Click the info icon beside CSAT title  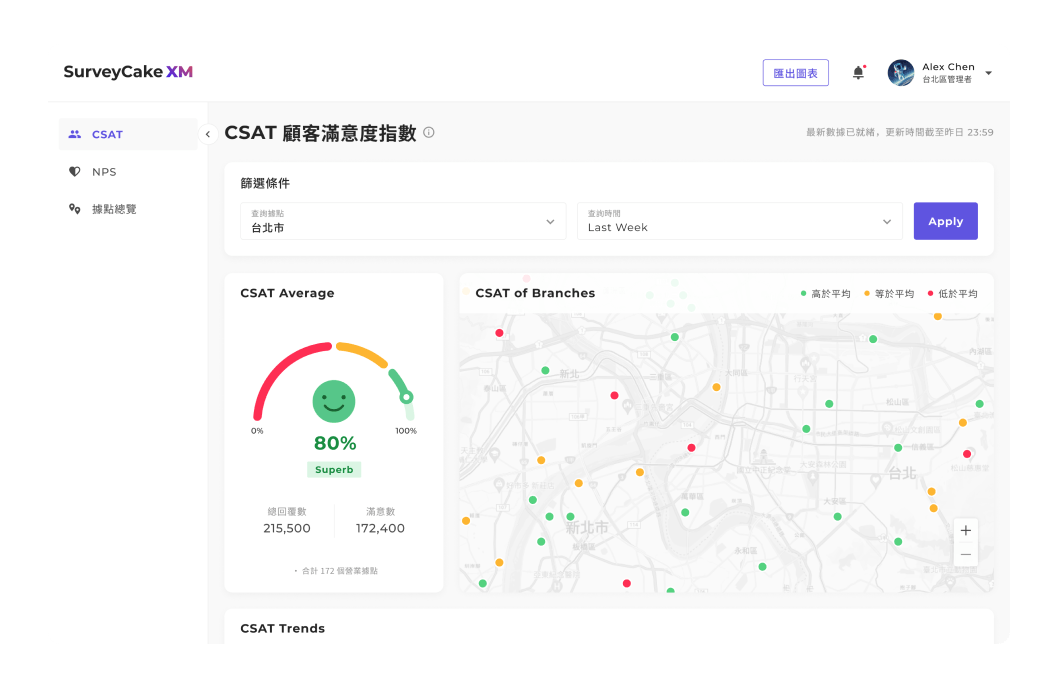pyautogui.click(x=429, y=132)
